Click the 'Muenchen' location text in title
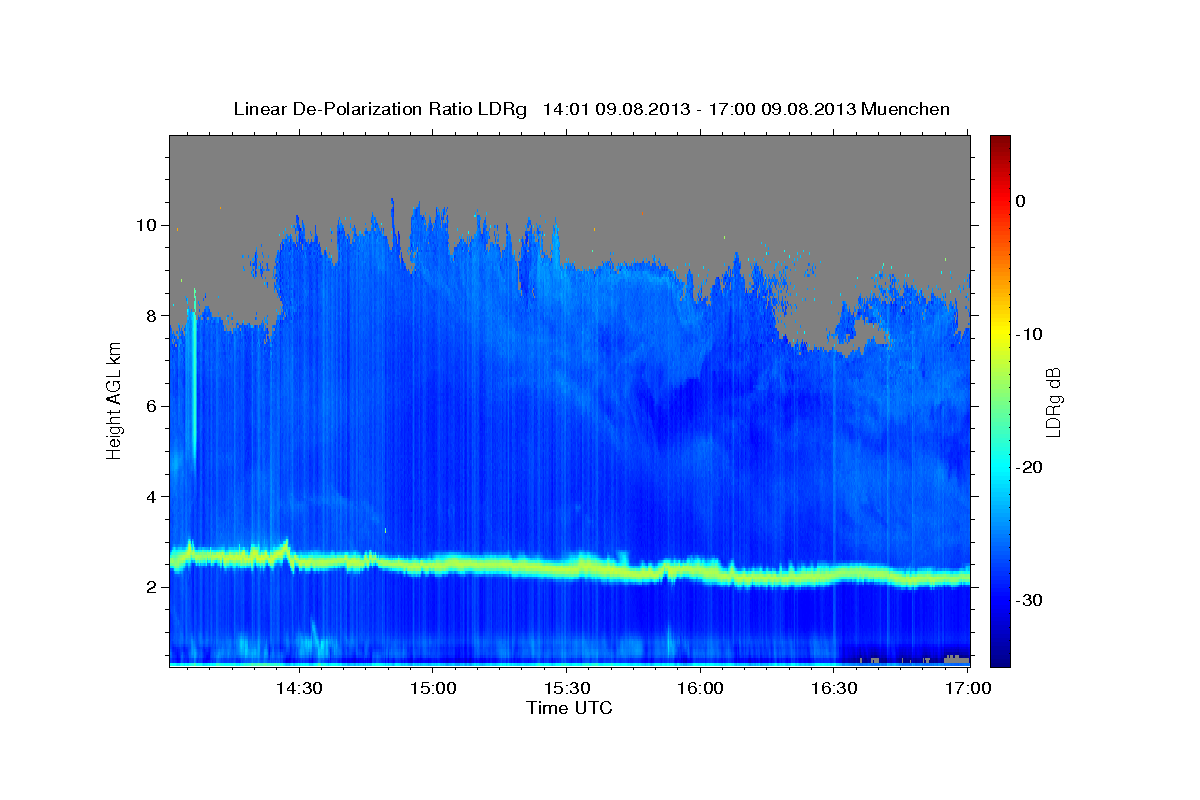Image resolution: width=1200 pixels, height=800 pixels. click(x=905, y=109)
